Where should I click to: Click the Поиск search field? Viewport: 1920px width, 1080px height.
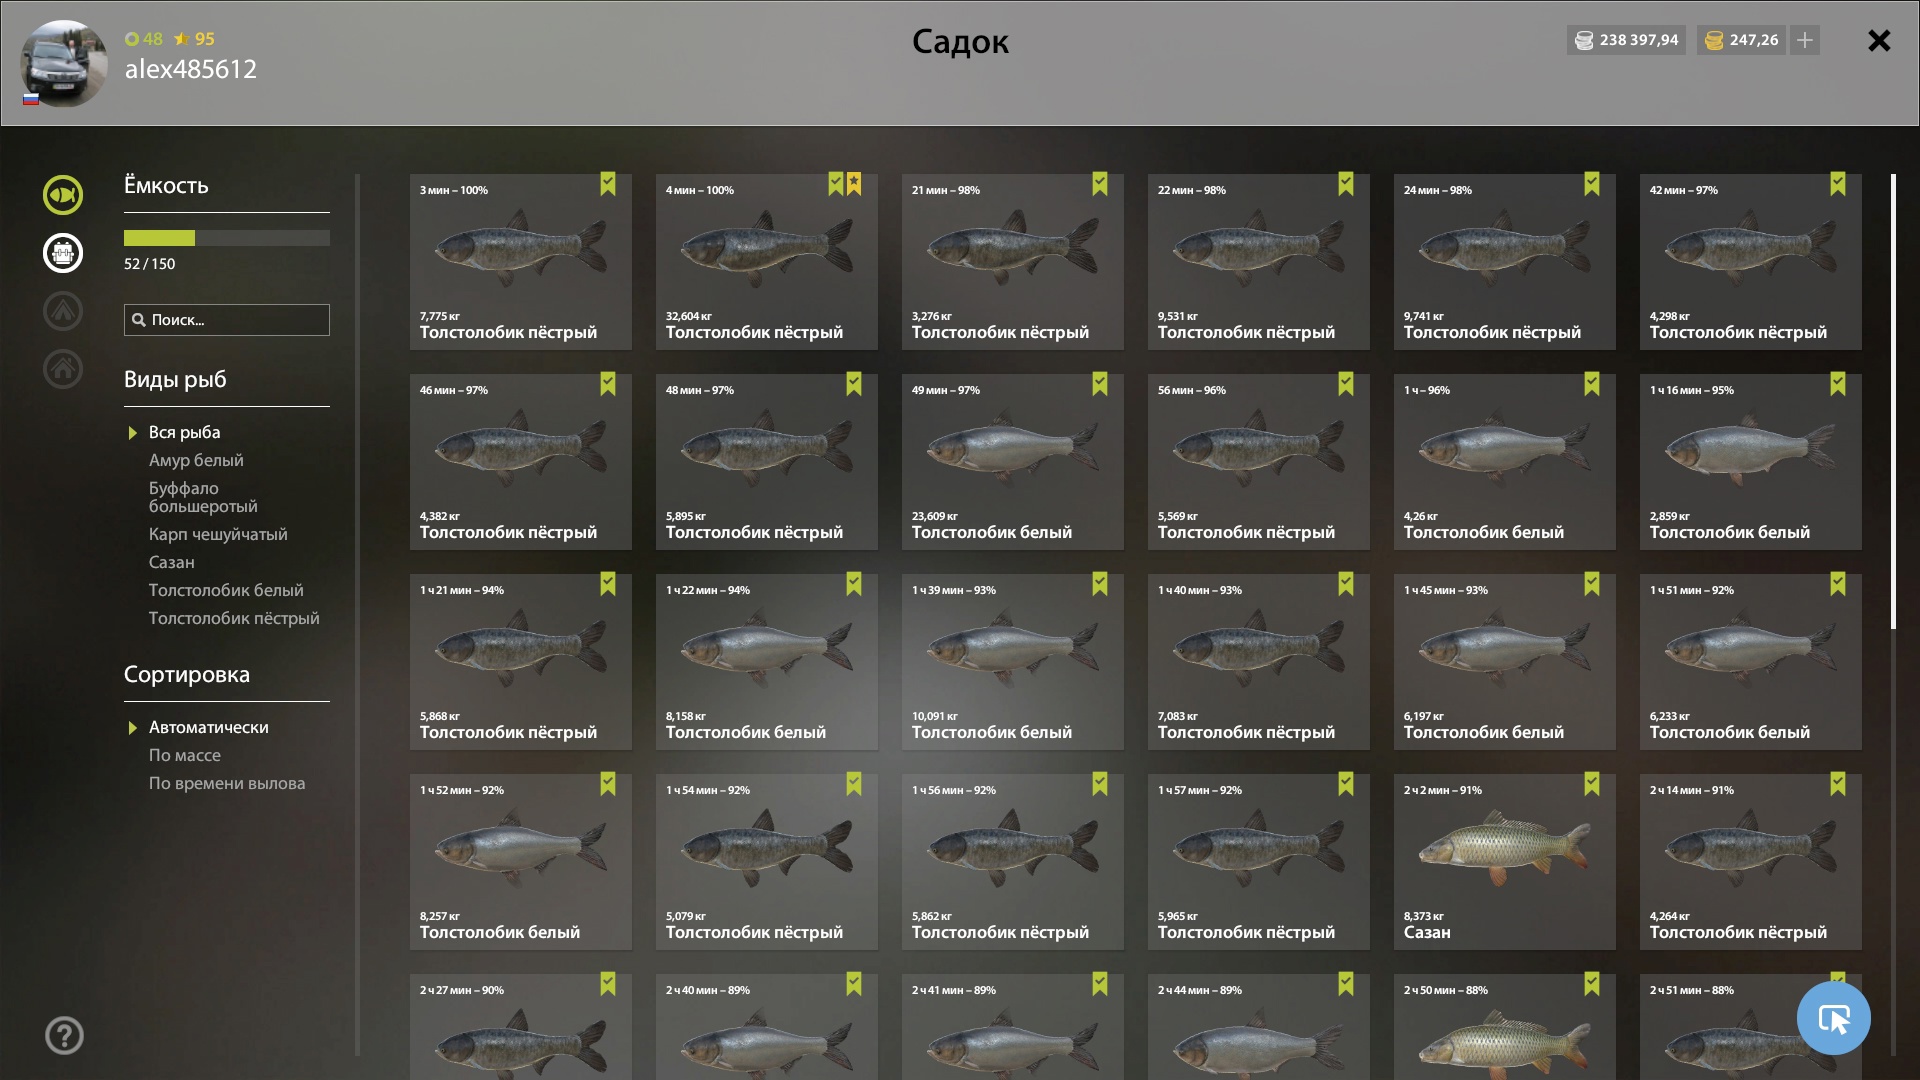point(227,320)
